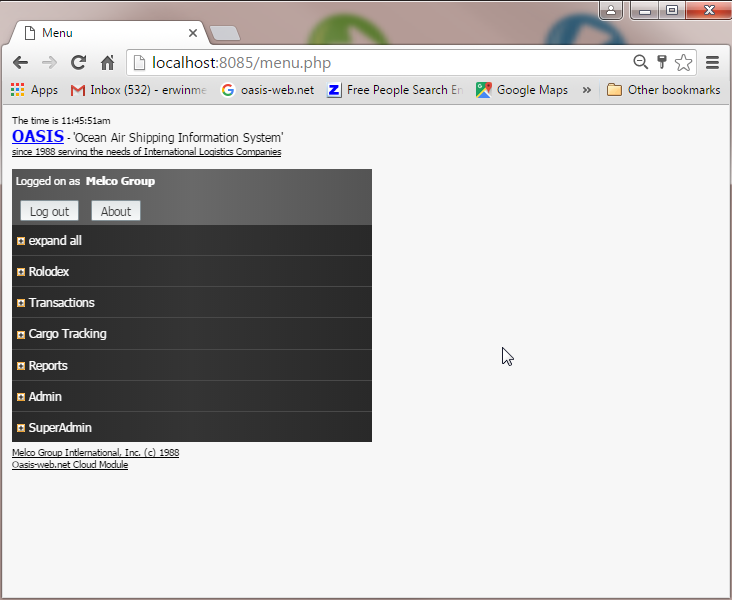Click the Chrome user profile button

coord(611,10)
